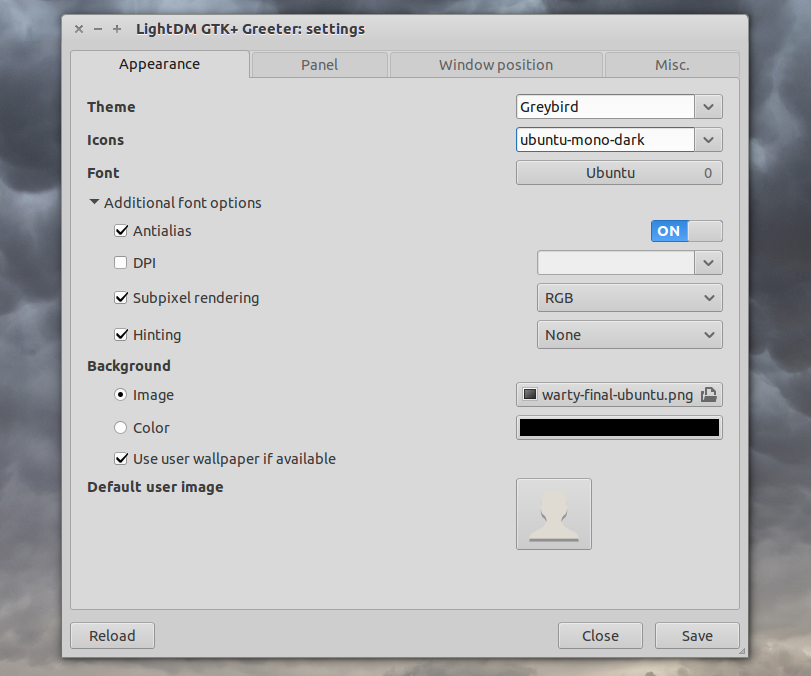Screen dimensions: 811x676
Task: Change the default user image
Action: [x=553, y=513]
